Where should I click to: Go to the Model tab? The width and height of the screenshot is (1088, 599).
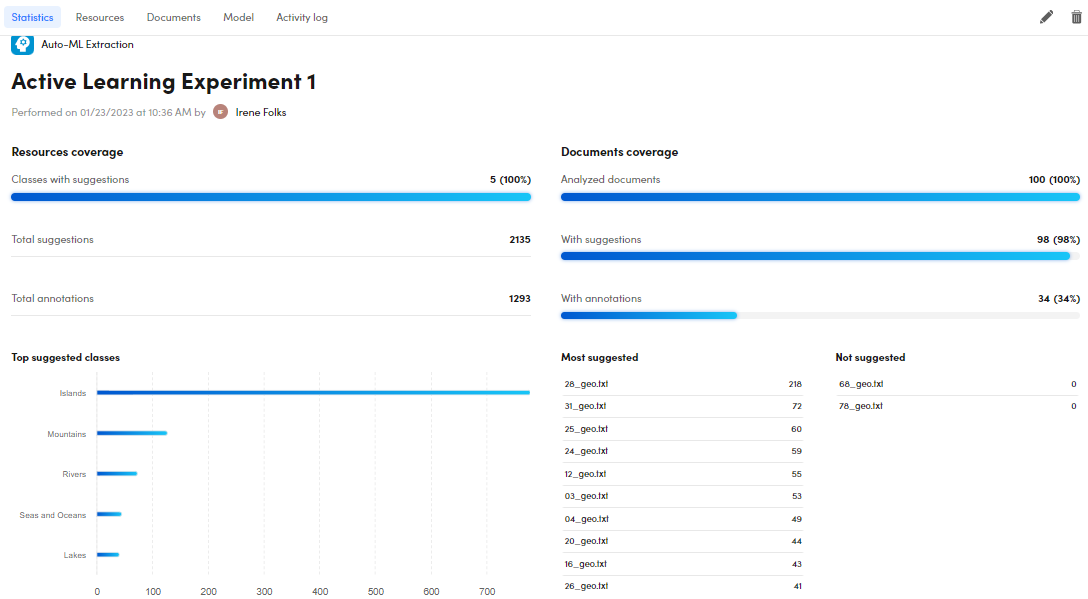(238, 17)
